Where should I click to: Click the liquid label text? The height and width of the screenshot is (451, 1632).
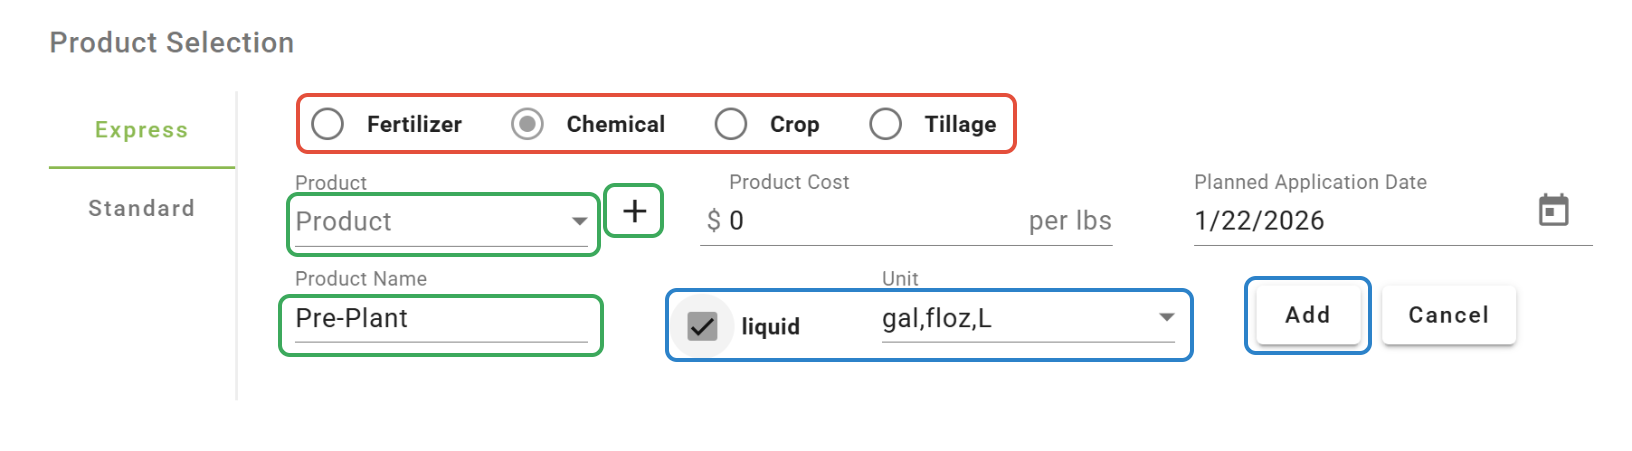770,327
